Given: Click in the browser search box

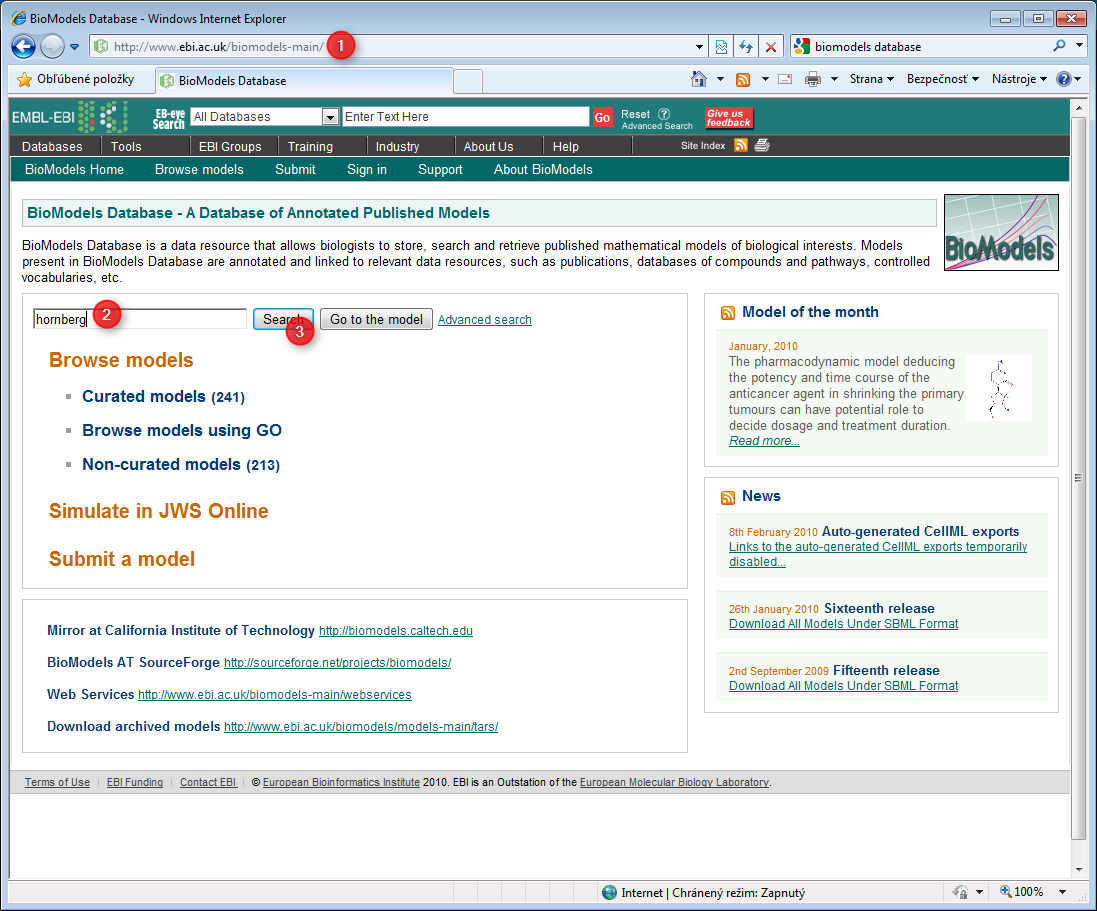Looking at the screenshot, I should click(x=930, y=47).
